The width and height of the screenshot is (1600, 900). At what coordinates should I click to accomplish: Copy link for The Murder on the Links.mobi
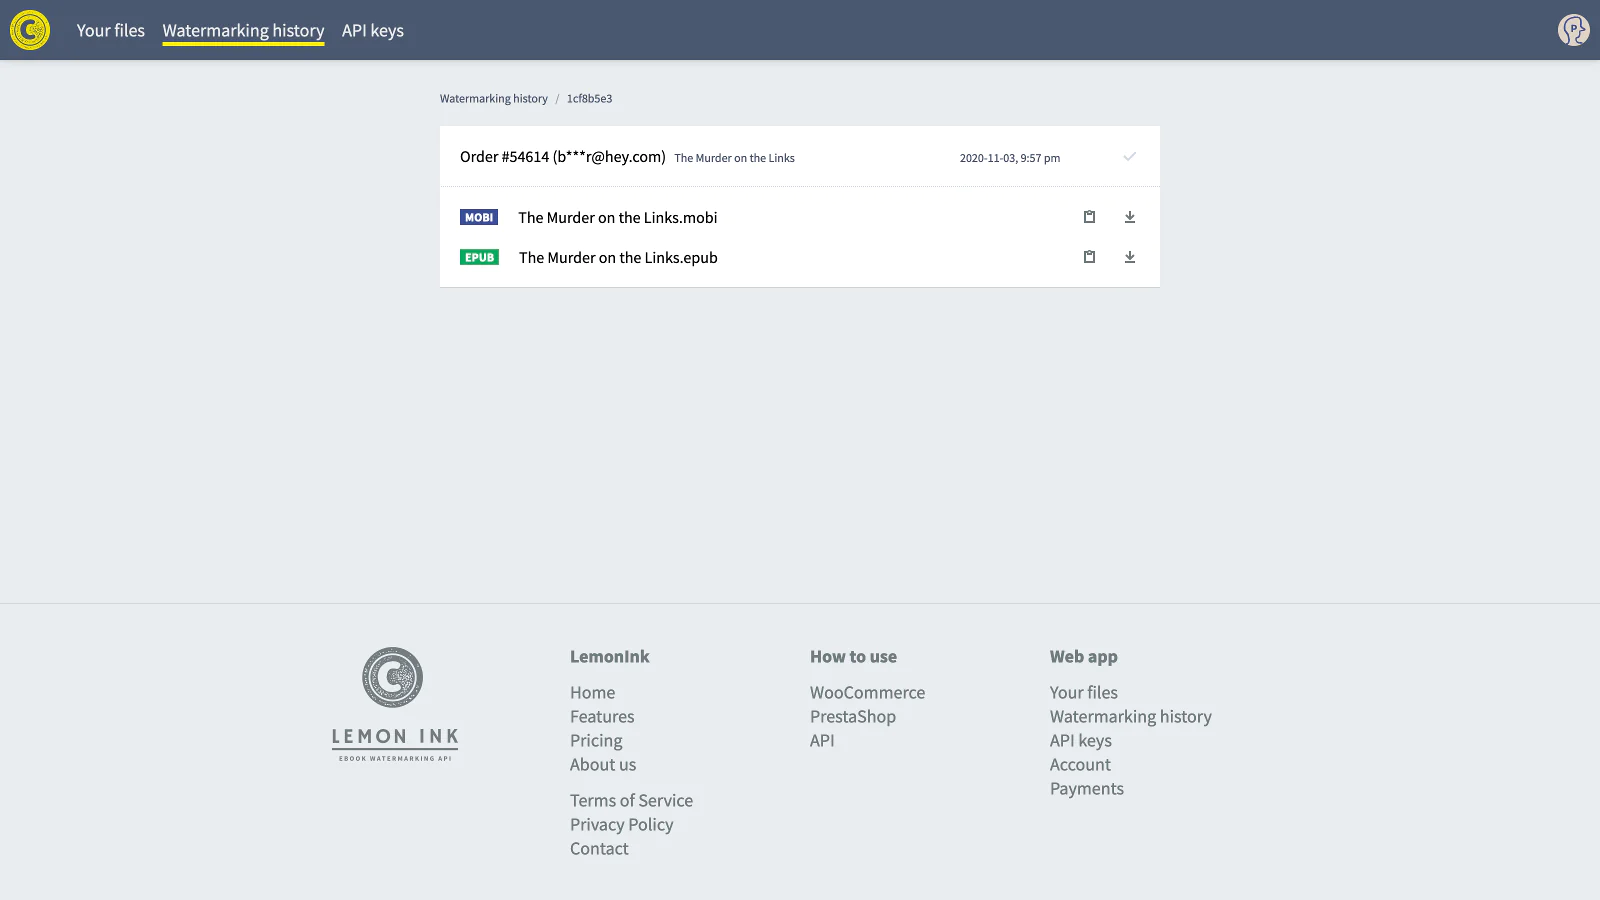[x=1089, y=217]
